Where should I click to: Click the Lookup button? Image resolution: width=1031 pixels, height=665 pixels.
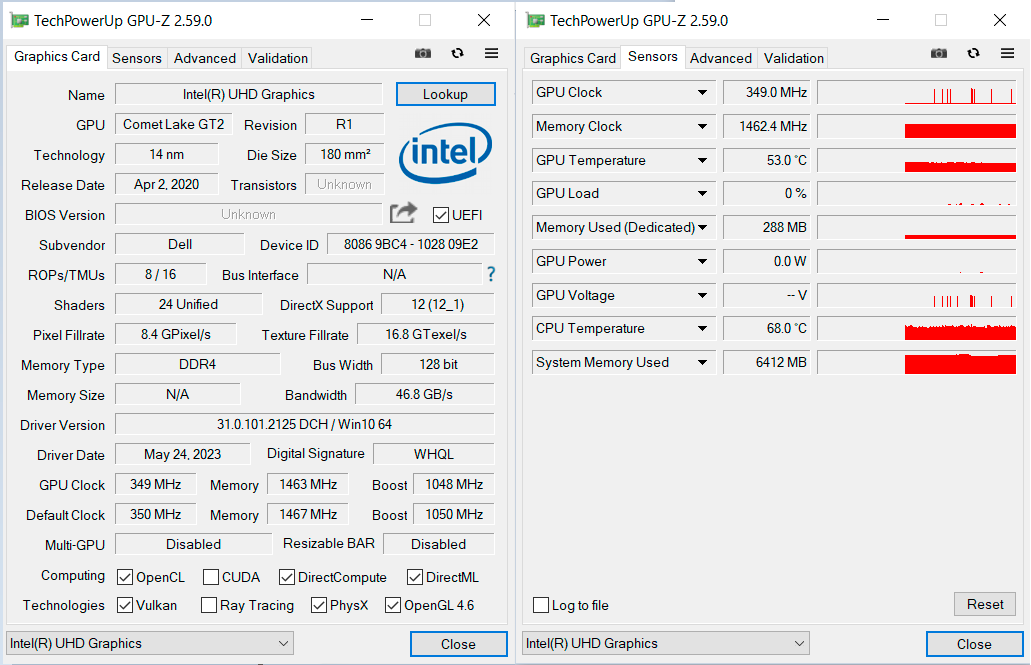click(x=445, y=94)
